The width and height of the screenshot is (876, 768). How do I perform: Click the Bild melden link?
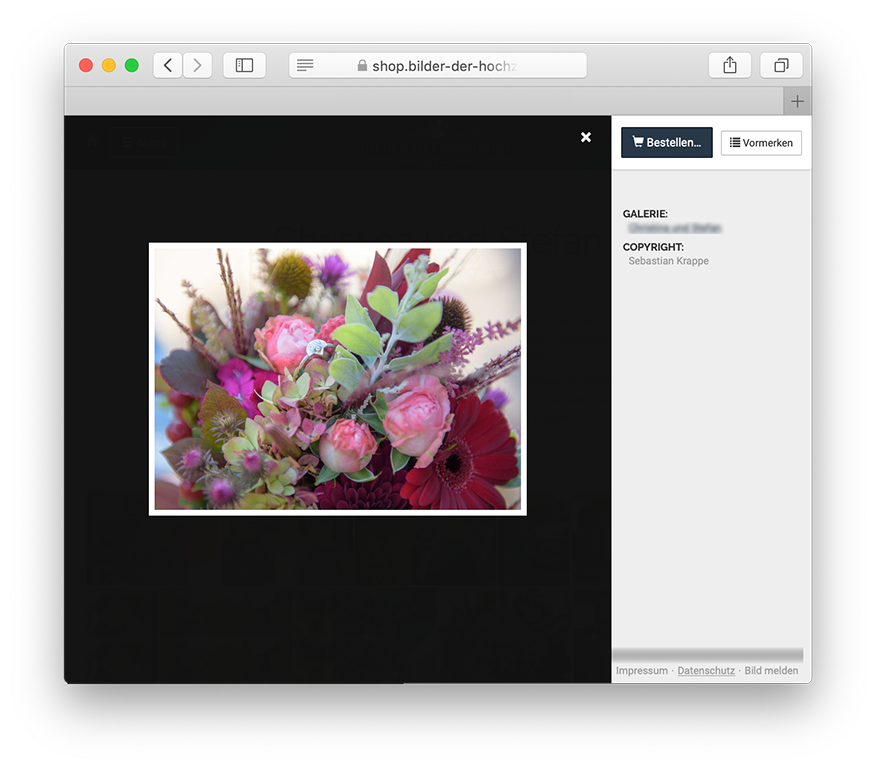[x=771, y=670]
